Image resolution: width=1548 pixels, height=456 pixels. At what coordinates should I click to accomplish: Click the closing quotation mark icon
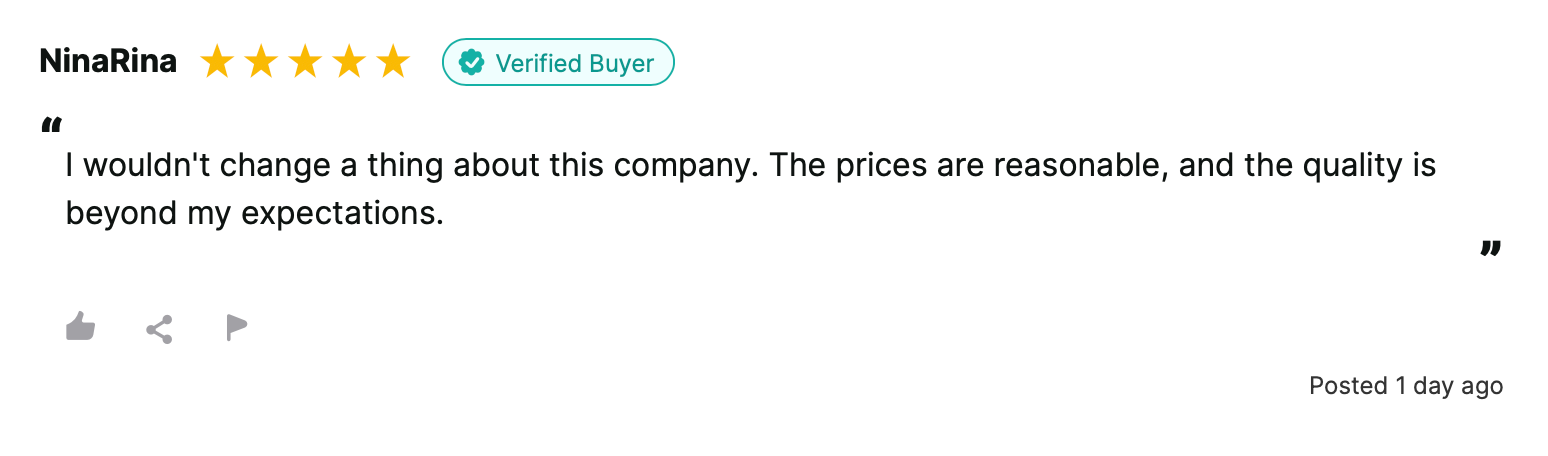point(1491,248)
